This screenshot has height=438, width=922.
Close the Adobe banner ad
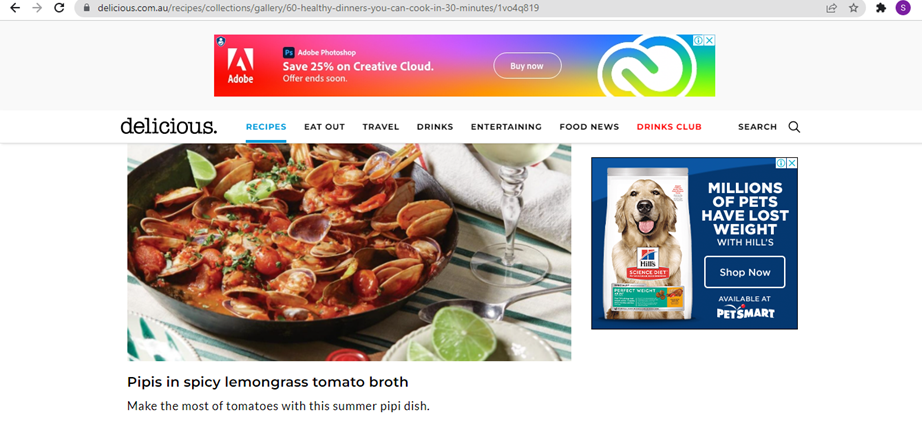click(710, 40)
